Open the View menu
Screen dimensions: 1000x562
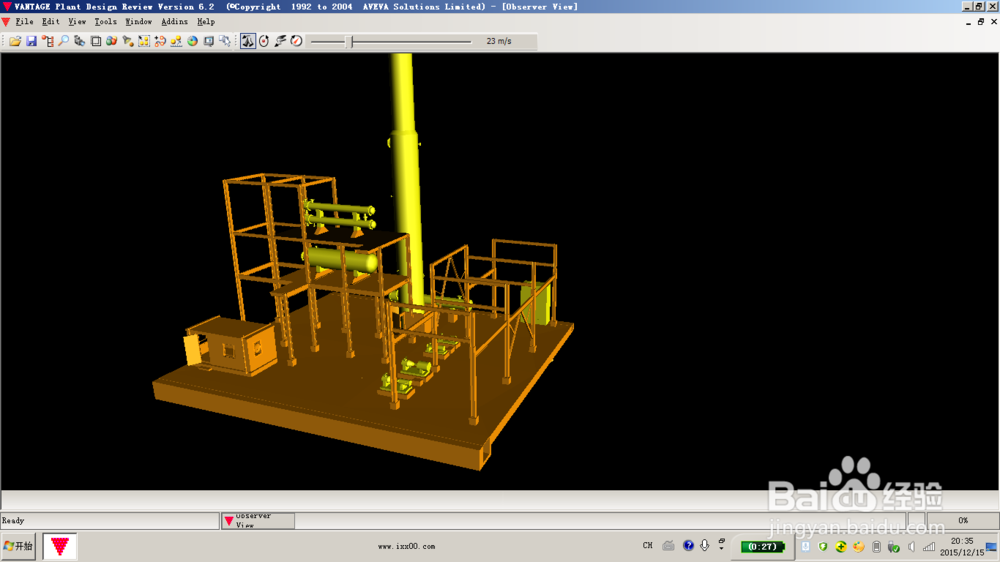point(77,22)
